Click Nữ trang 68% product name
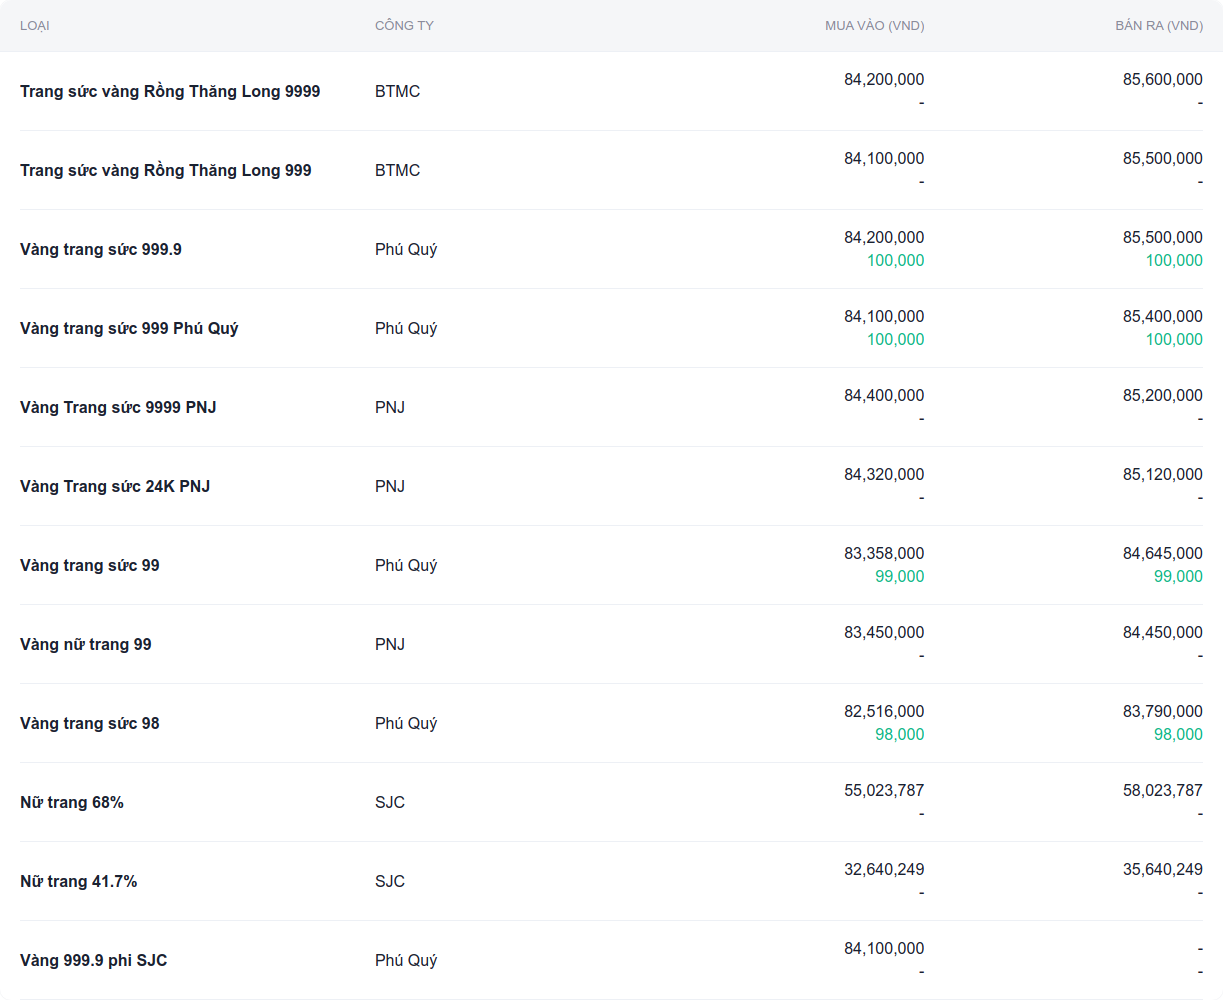 click(72, 802)
